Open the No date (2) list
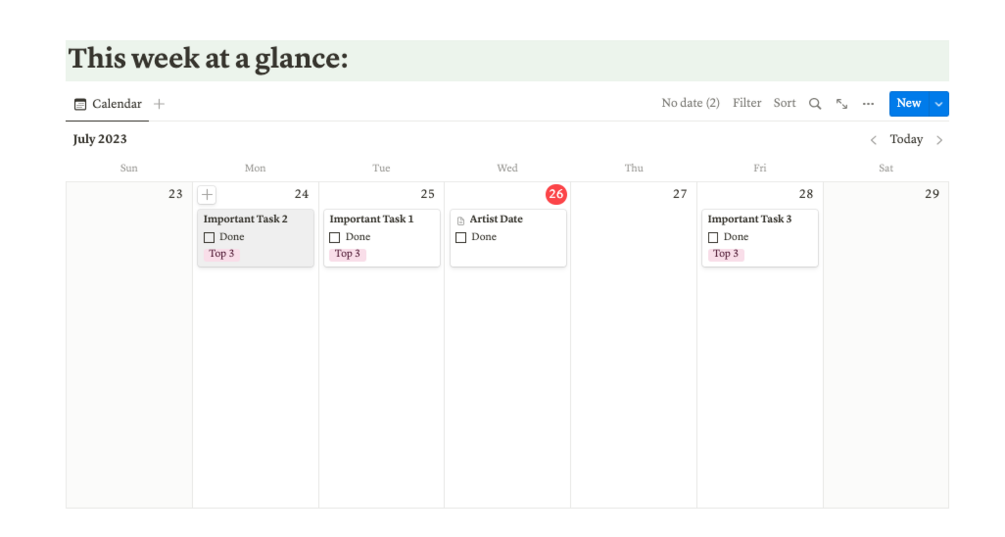Viewport: 1005px width, 537px height. click(x=690, y=103)
